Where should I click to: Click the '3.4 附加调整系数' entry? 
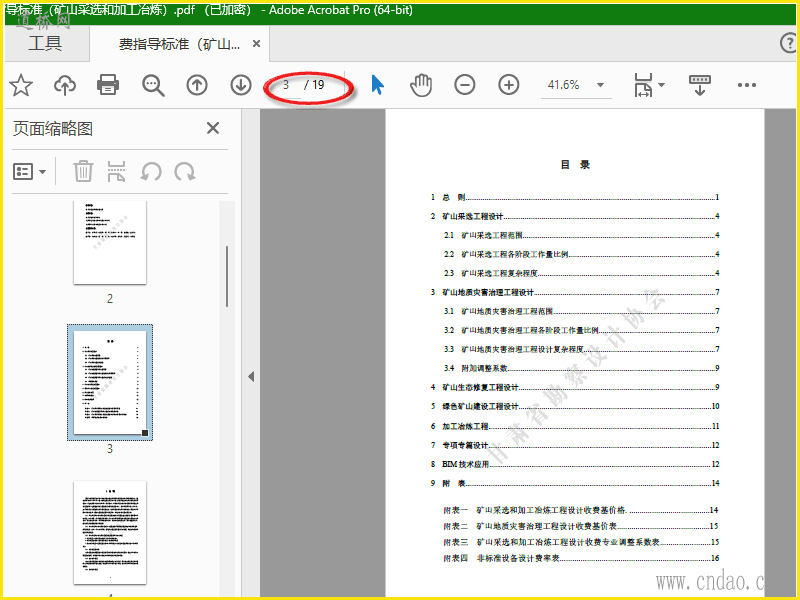581,368
